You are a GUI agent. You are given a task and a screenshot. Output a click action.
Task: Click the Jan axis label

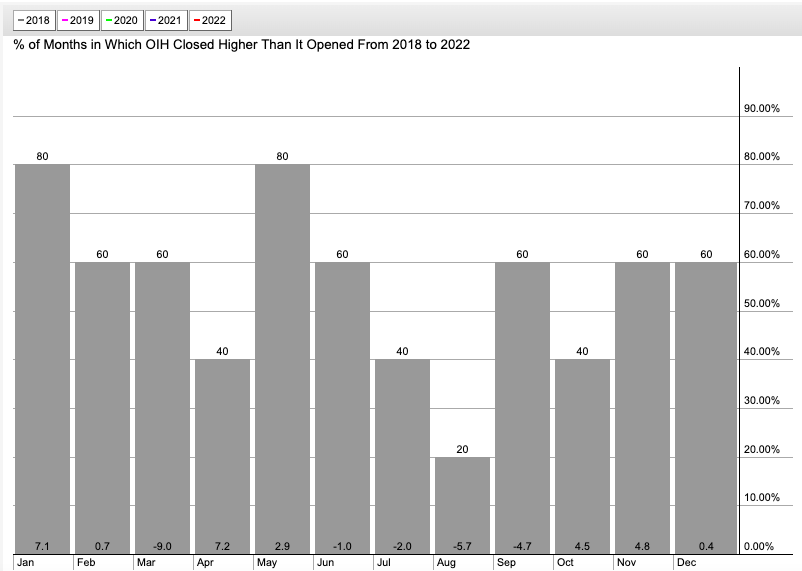pos(26,562)
